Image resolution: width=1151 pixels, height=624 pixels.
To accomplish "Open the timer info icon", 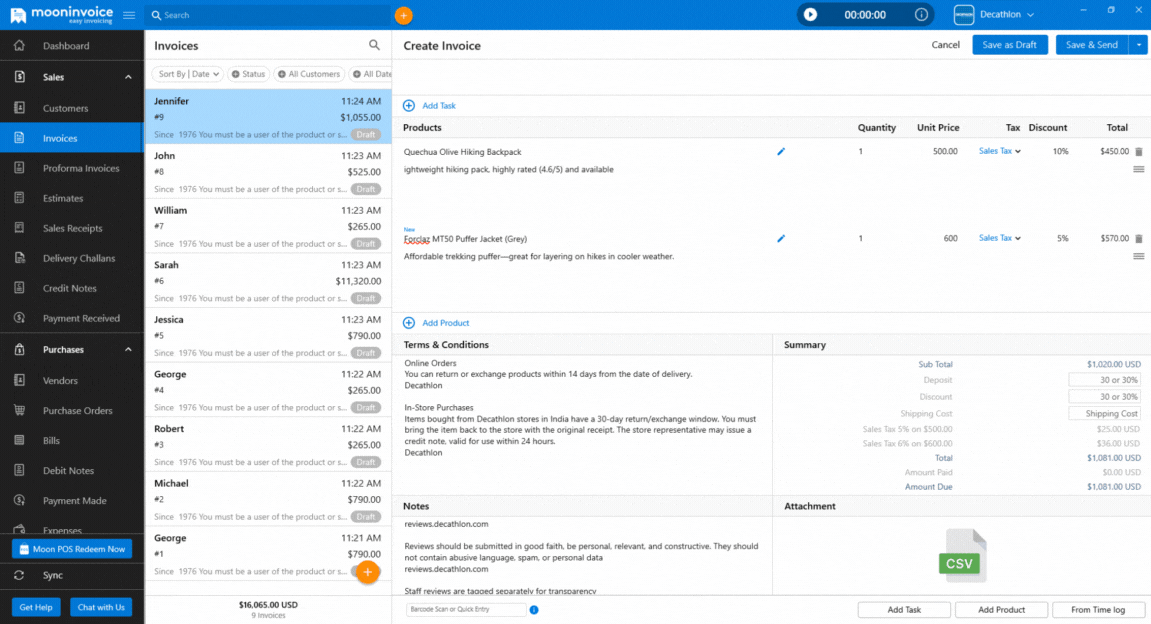I will [x=921, y=15].
